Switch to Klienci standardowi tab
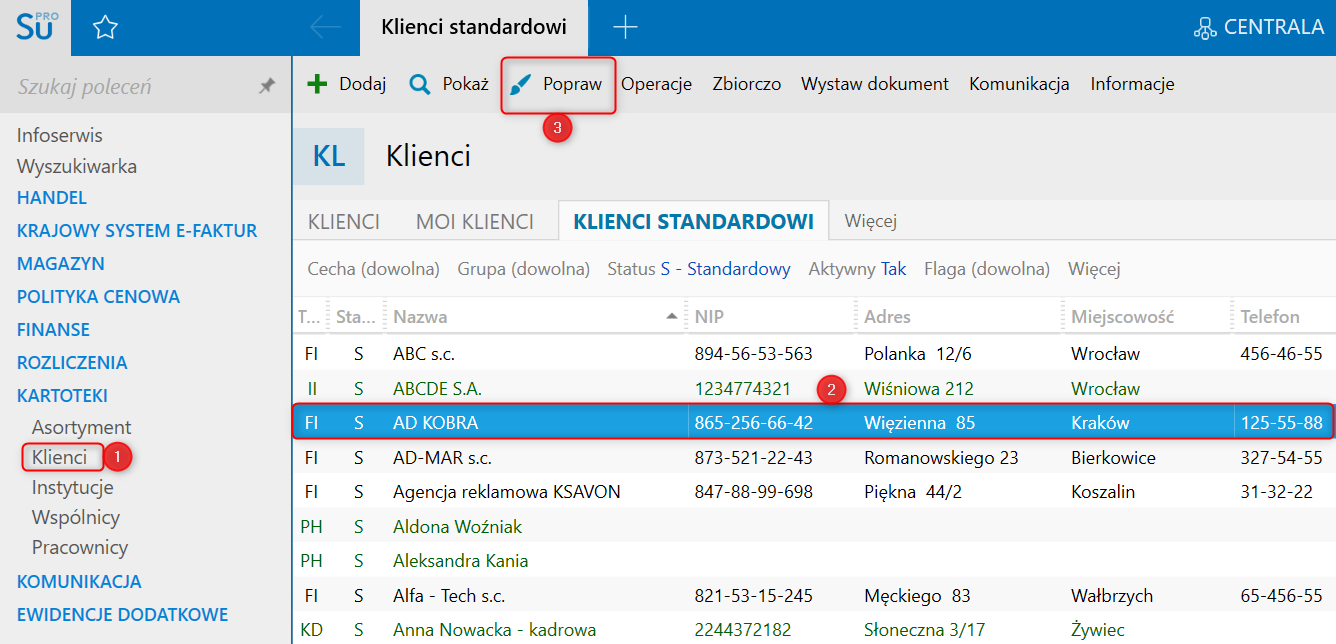 pos(474,27)
